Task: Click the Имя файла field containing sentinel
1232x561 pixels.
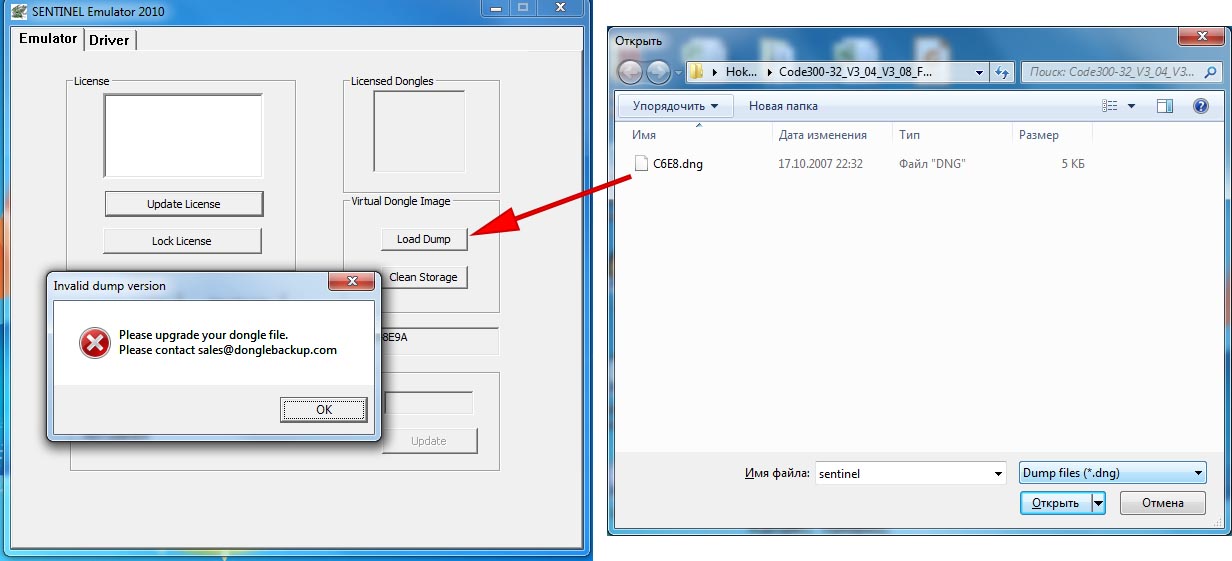Action: tap(901, 474)
